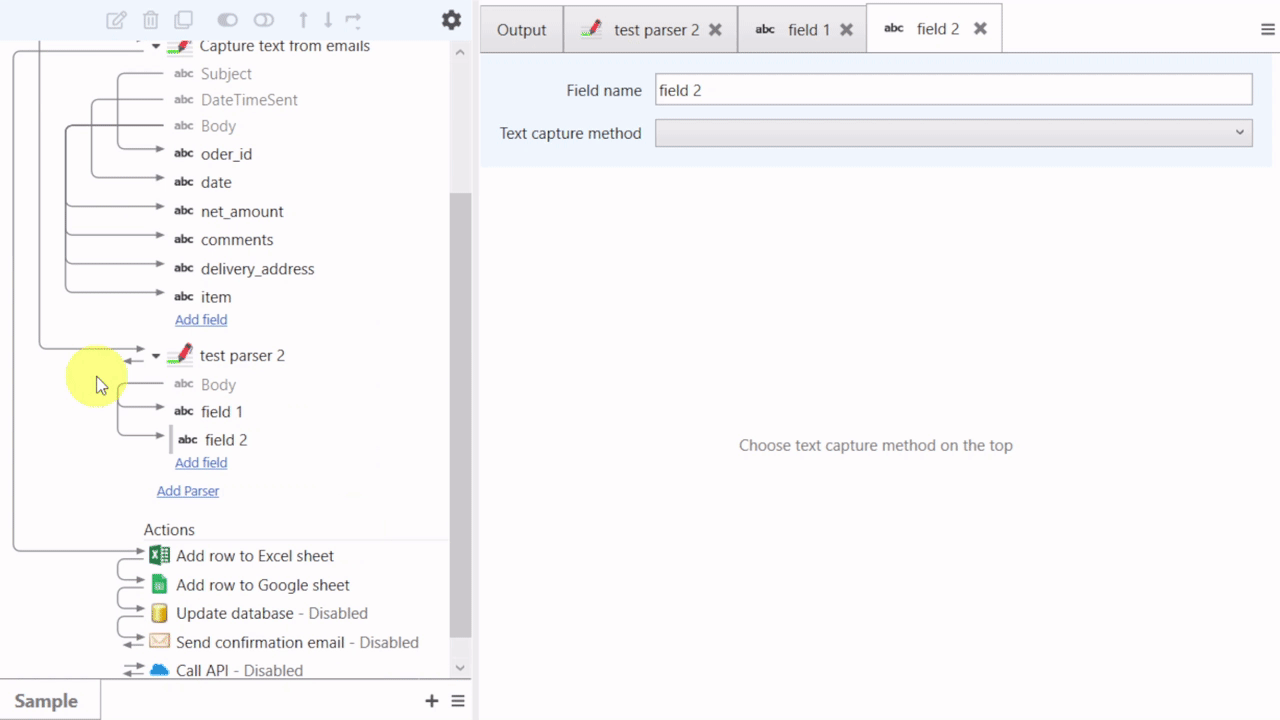Image resolution: width=1280 pixels, height=720 pixels.
Task: Click the abc icon beside oder_id
Action: click(184, 154)
